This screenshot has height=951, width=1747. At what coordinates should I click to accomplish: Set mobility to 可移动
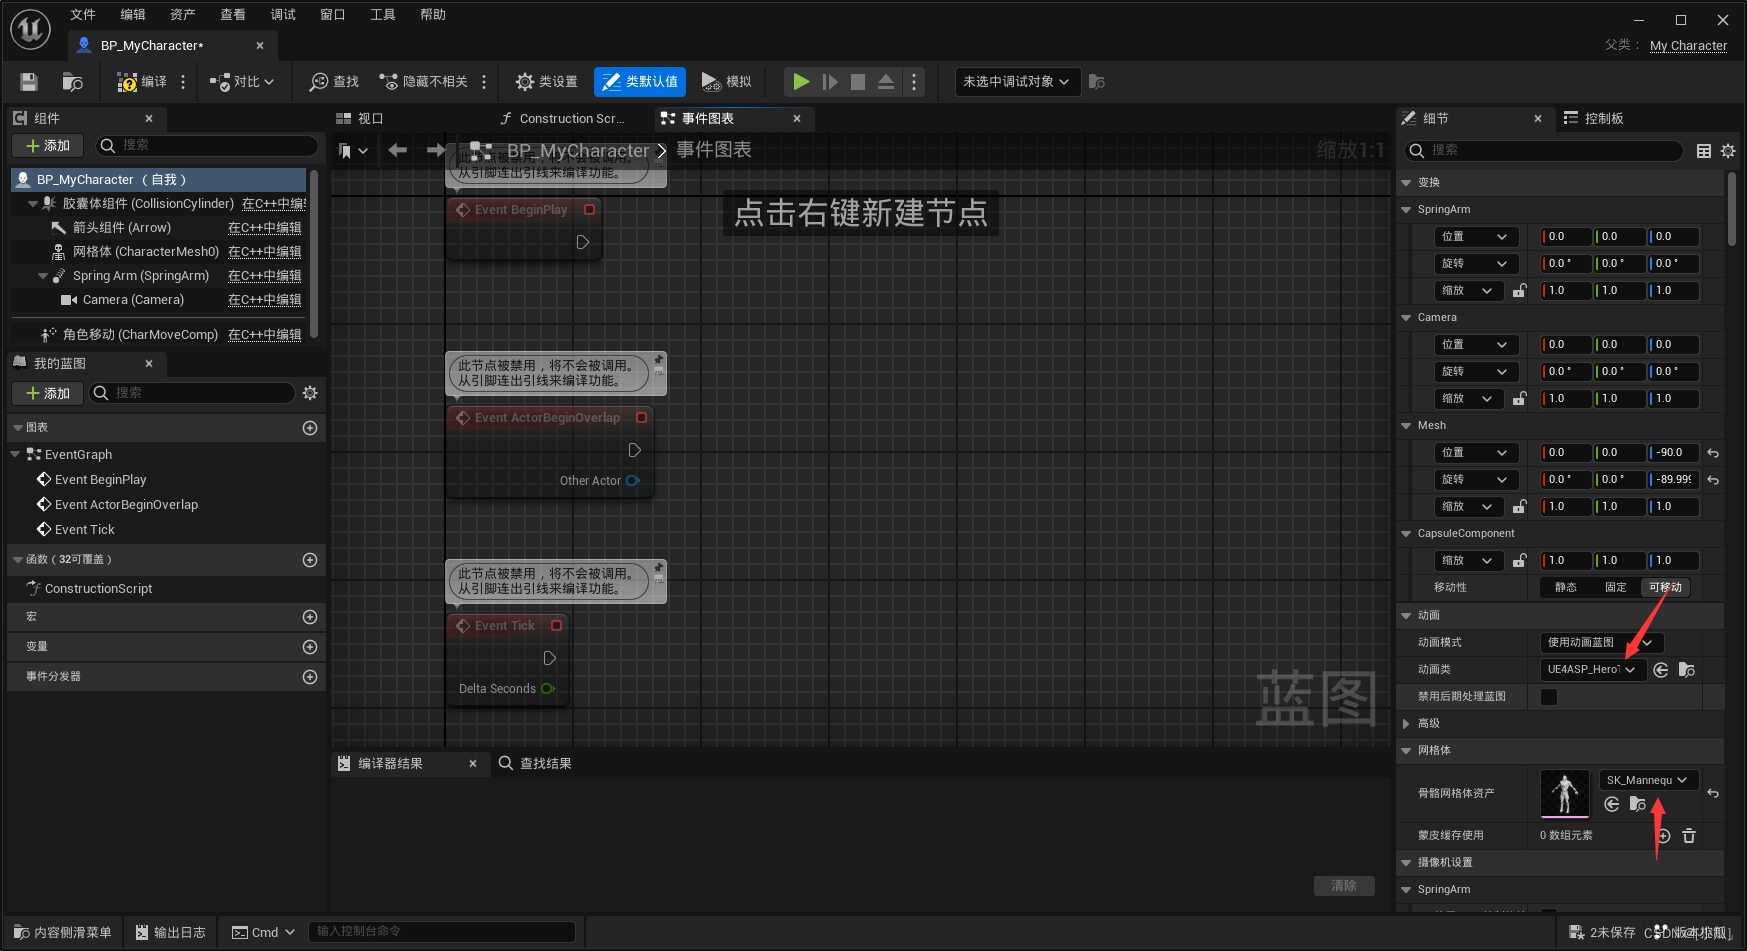1665,588
